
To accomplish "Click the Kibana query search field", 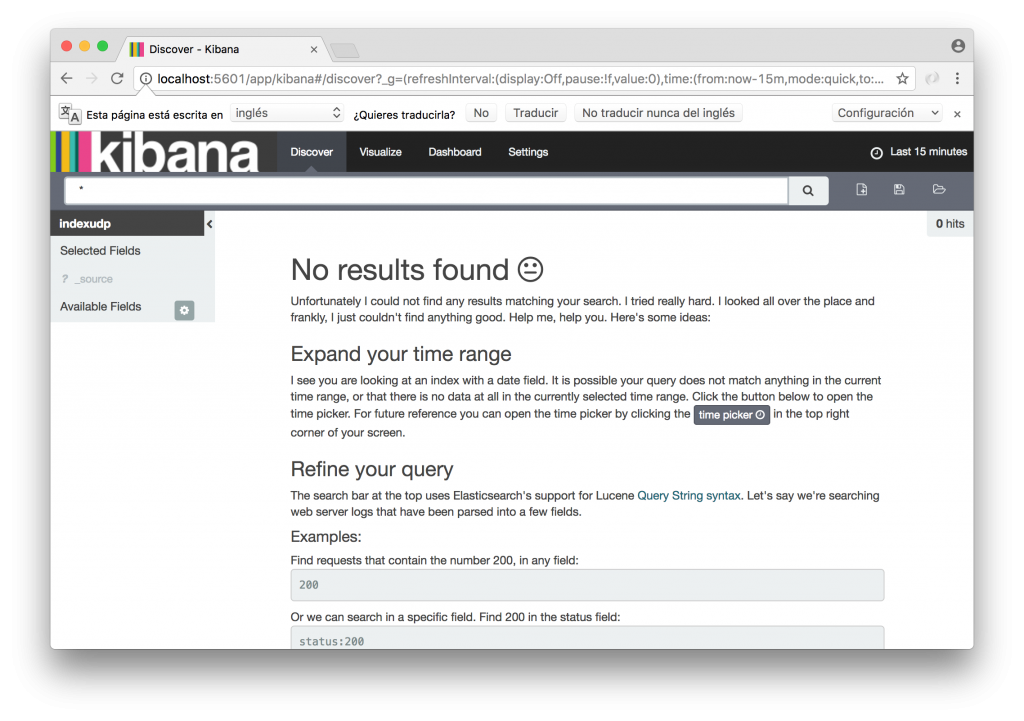I will click(426, 191).
